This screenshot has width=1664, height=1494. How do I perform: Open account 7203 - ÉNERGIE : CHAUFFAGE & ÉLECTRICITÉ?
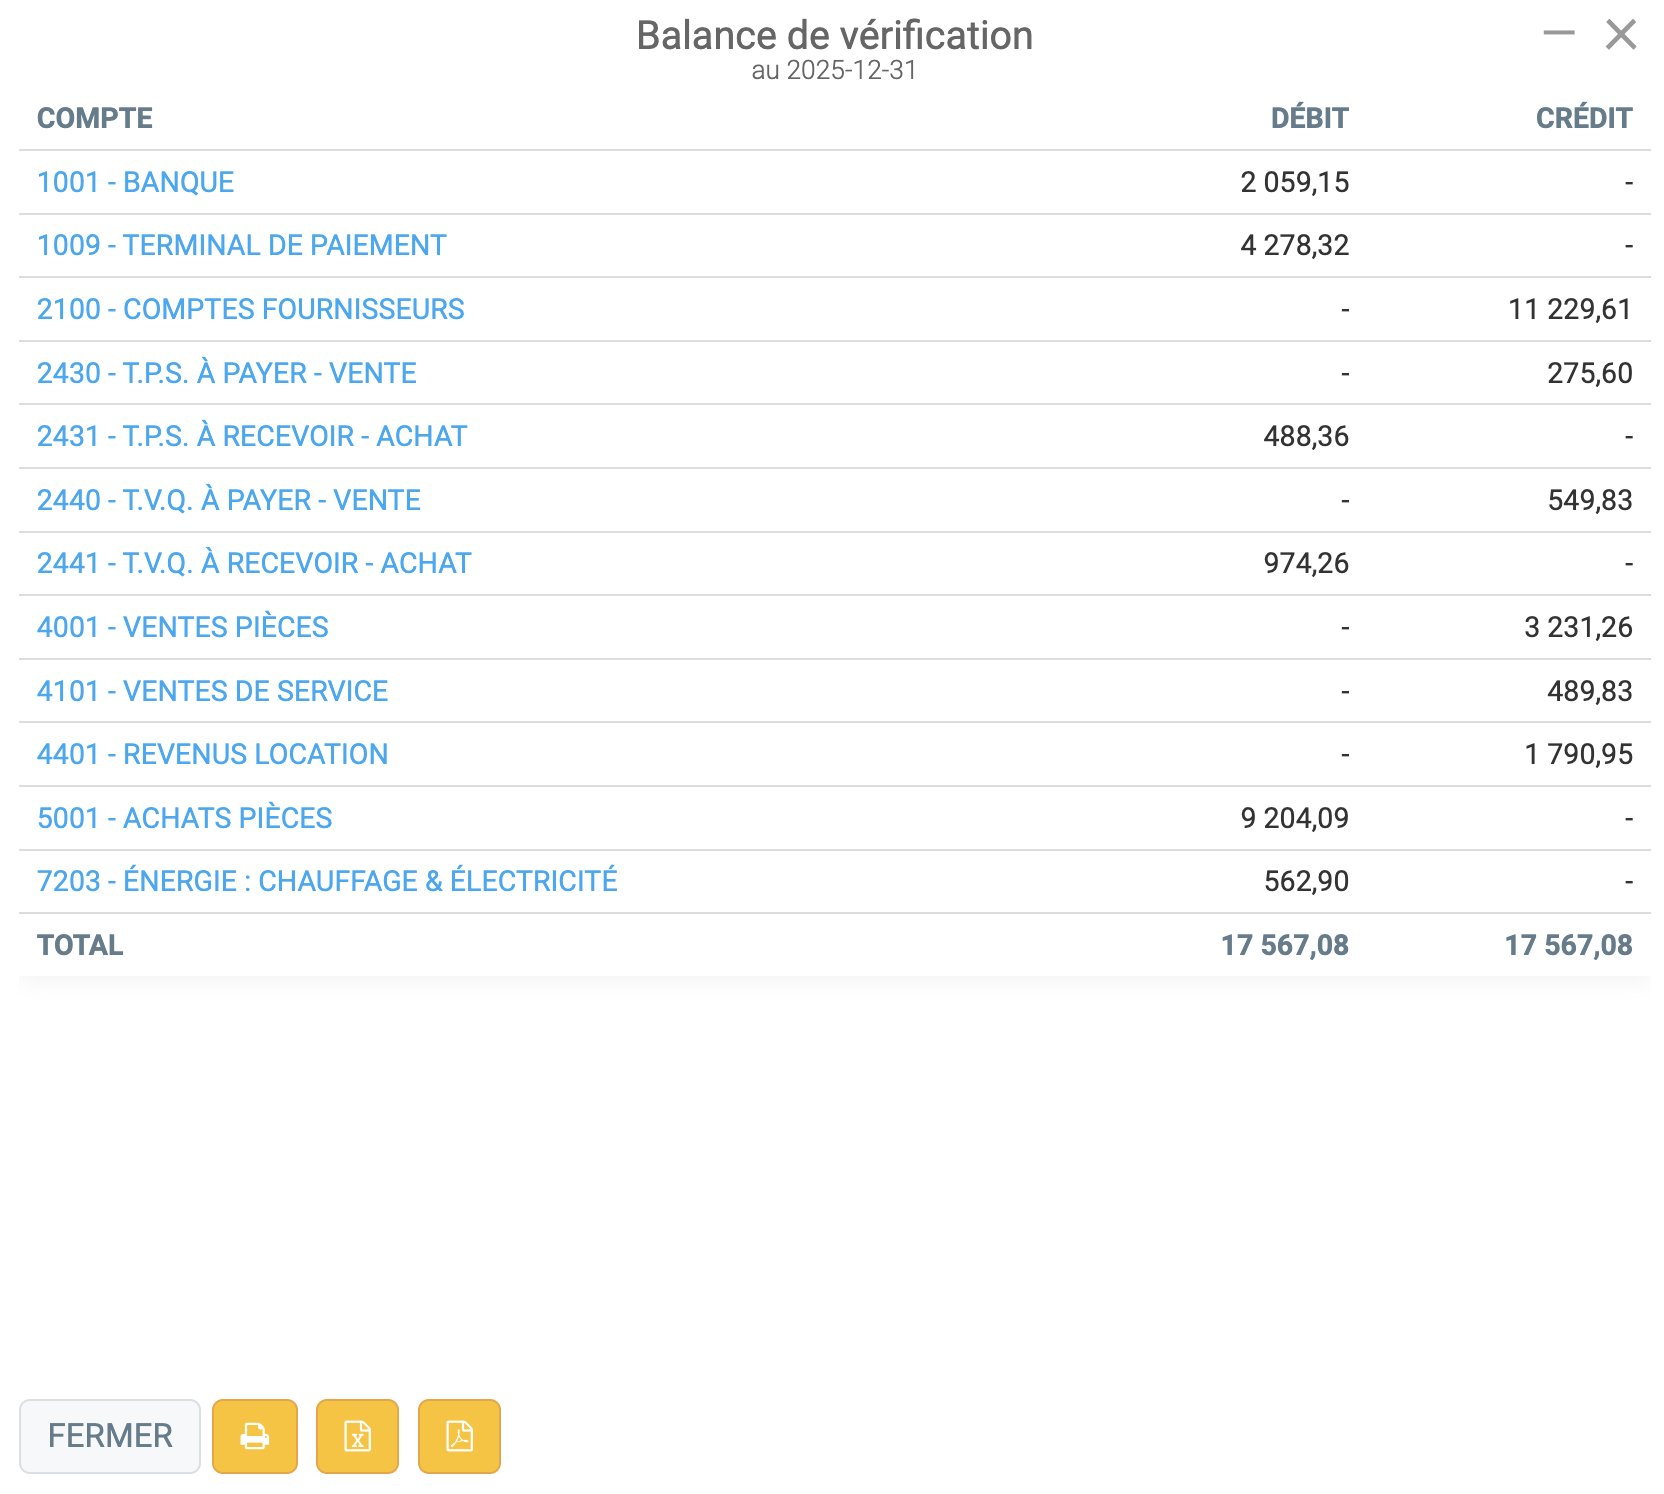[x=327, y=881]
